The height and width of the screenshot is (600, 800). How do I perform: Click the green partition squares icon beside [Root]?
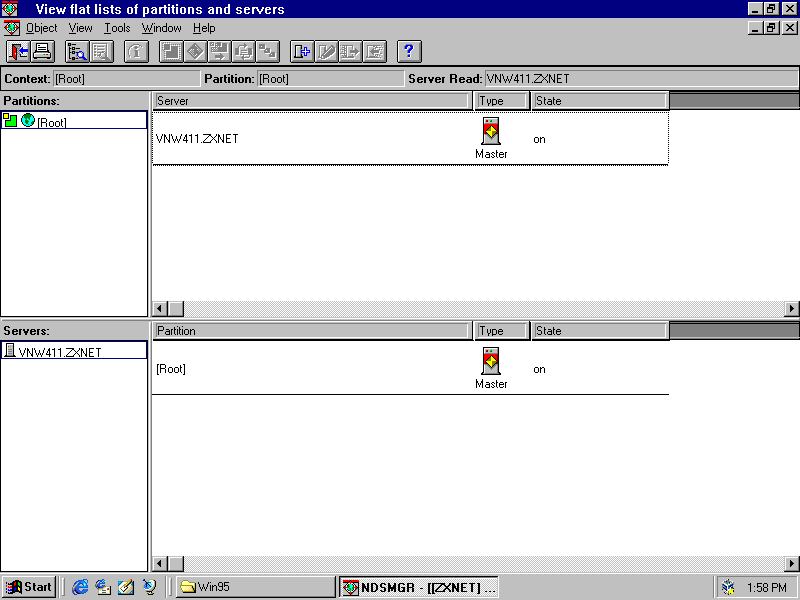(x=10, y=120)
